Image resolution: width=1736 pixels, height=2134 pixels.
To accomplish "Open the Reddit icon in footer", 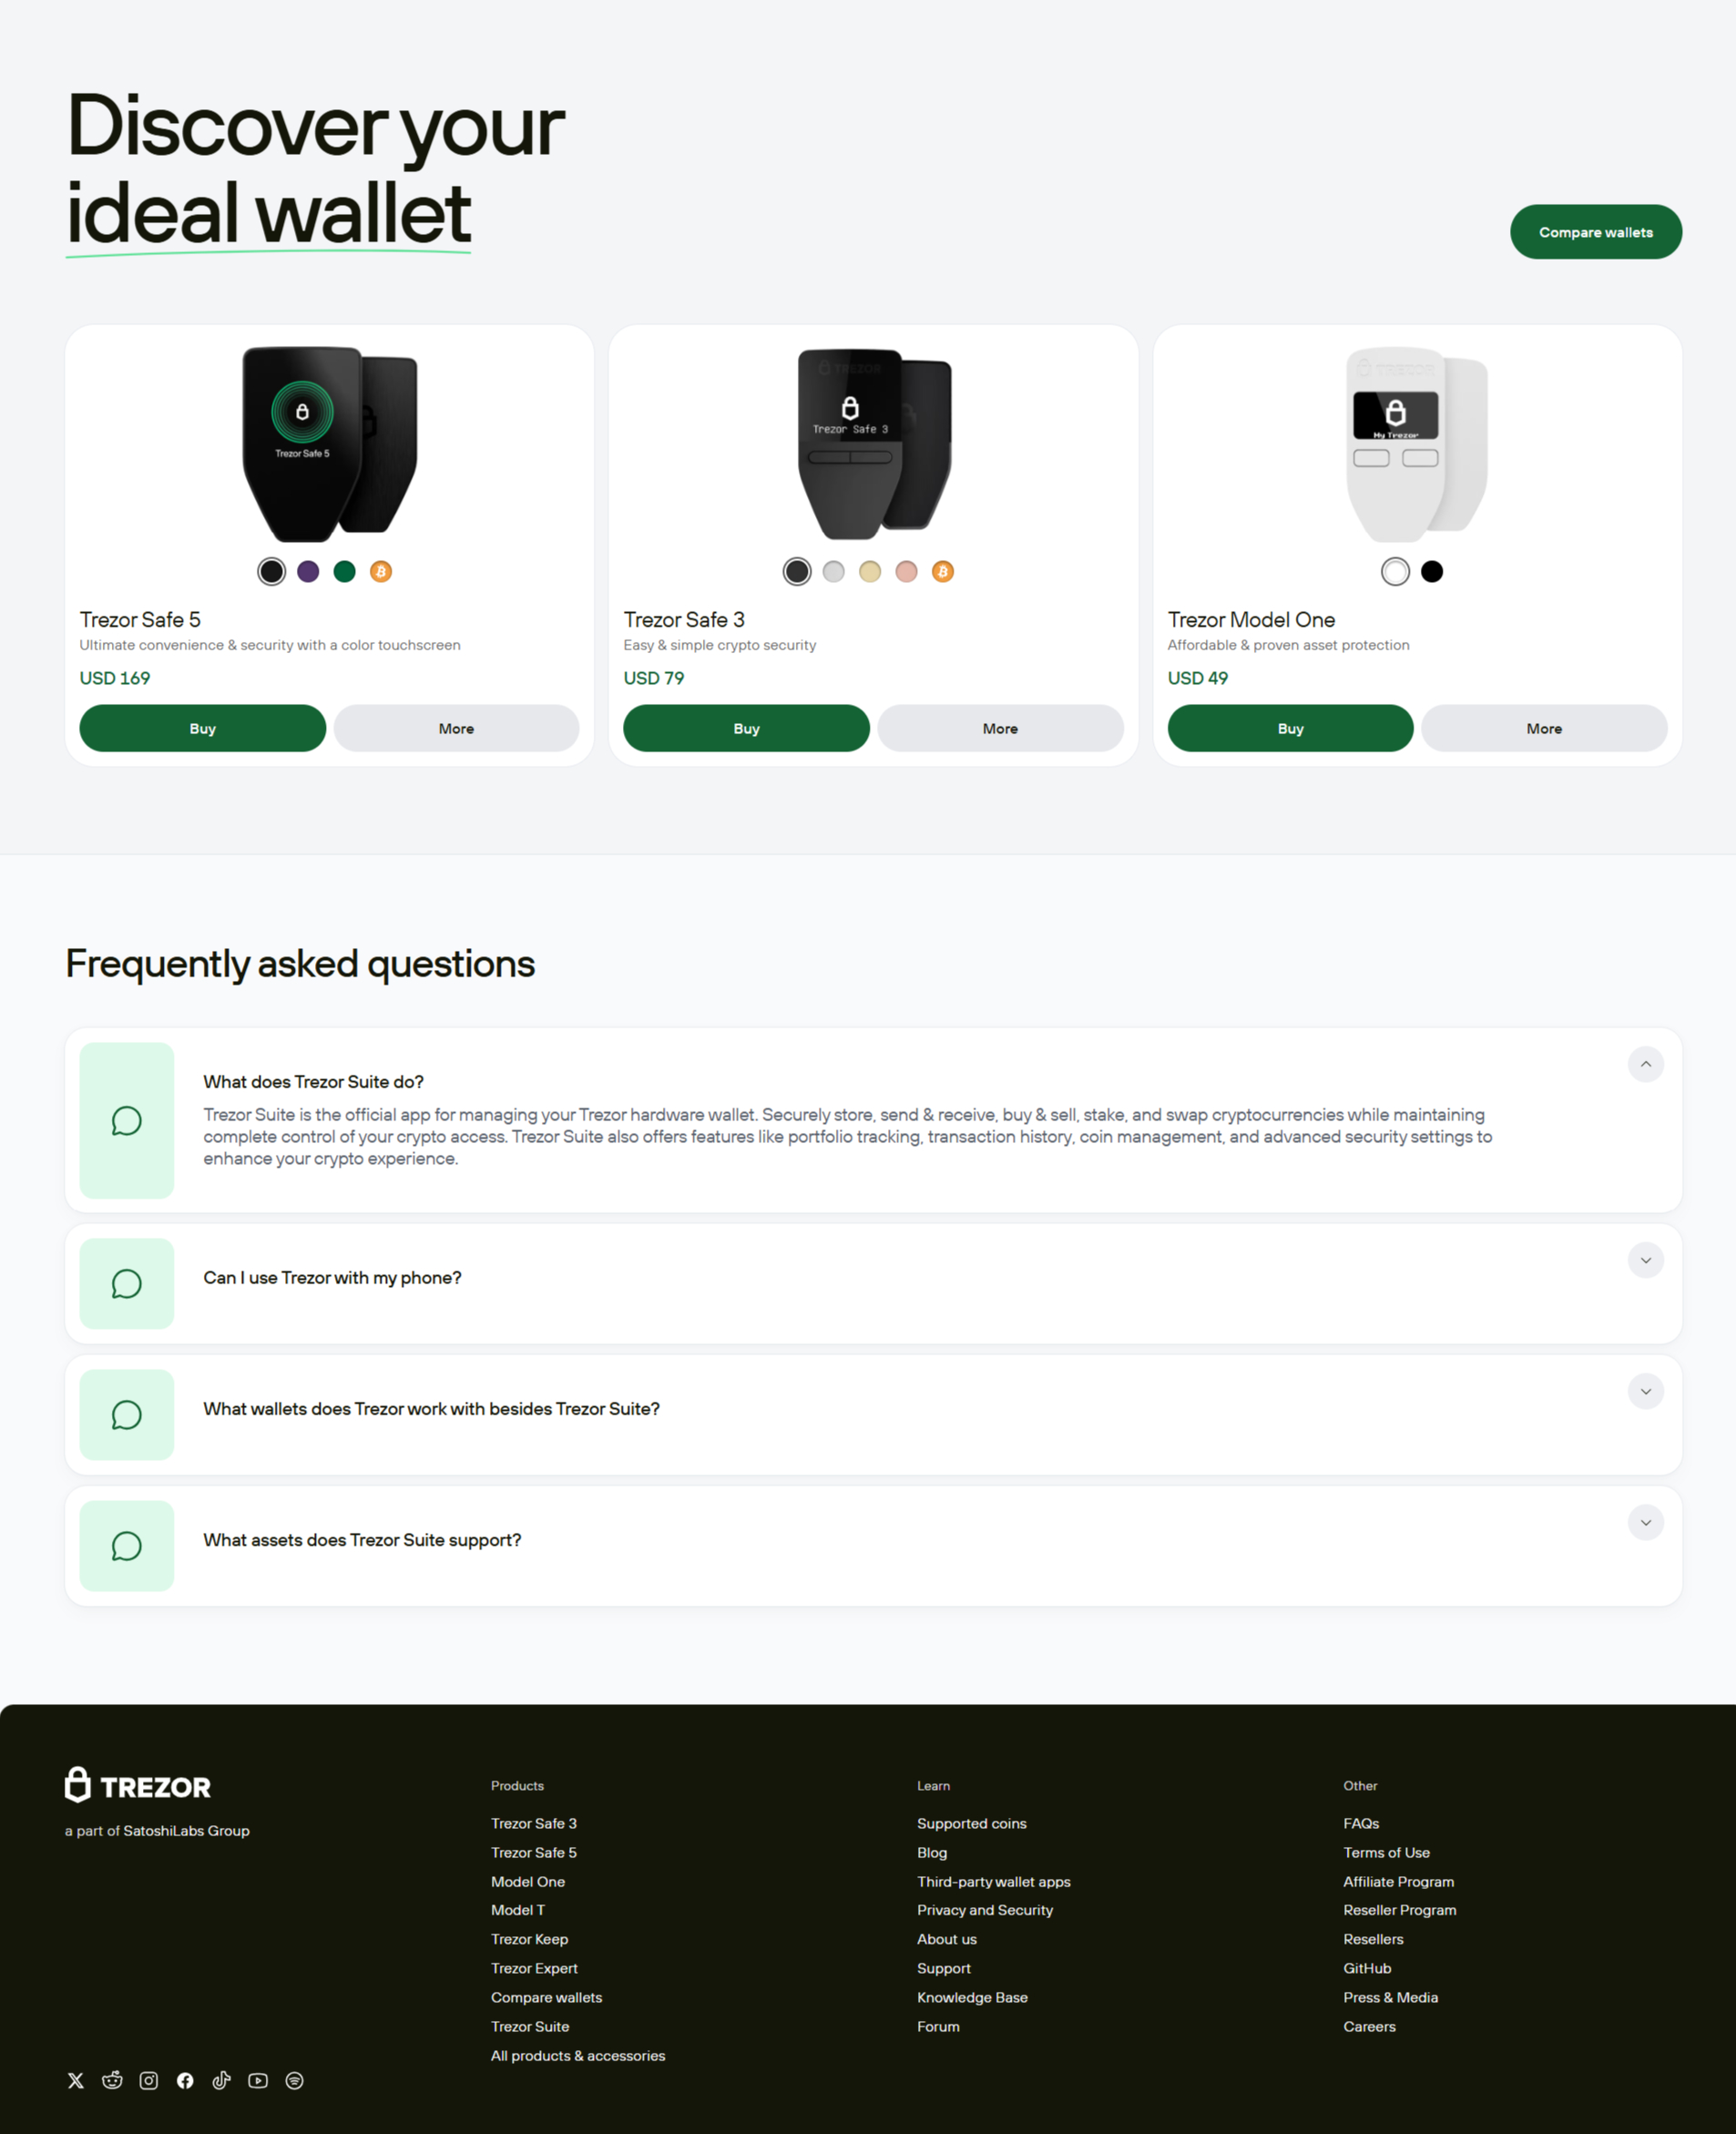I will 112,2080.
